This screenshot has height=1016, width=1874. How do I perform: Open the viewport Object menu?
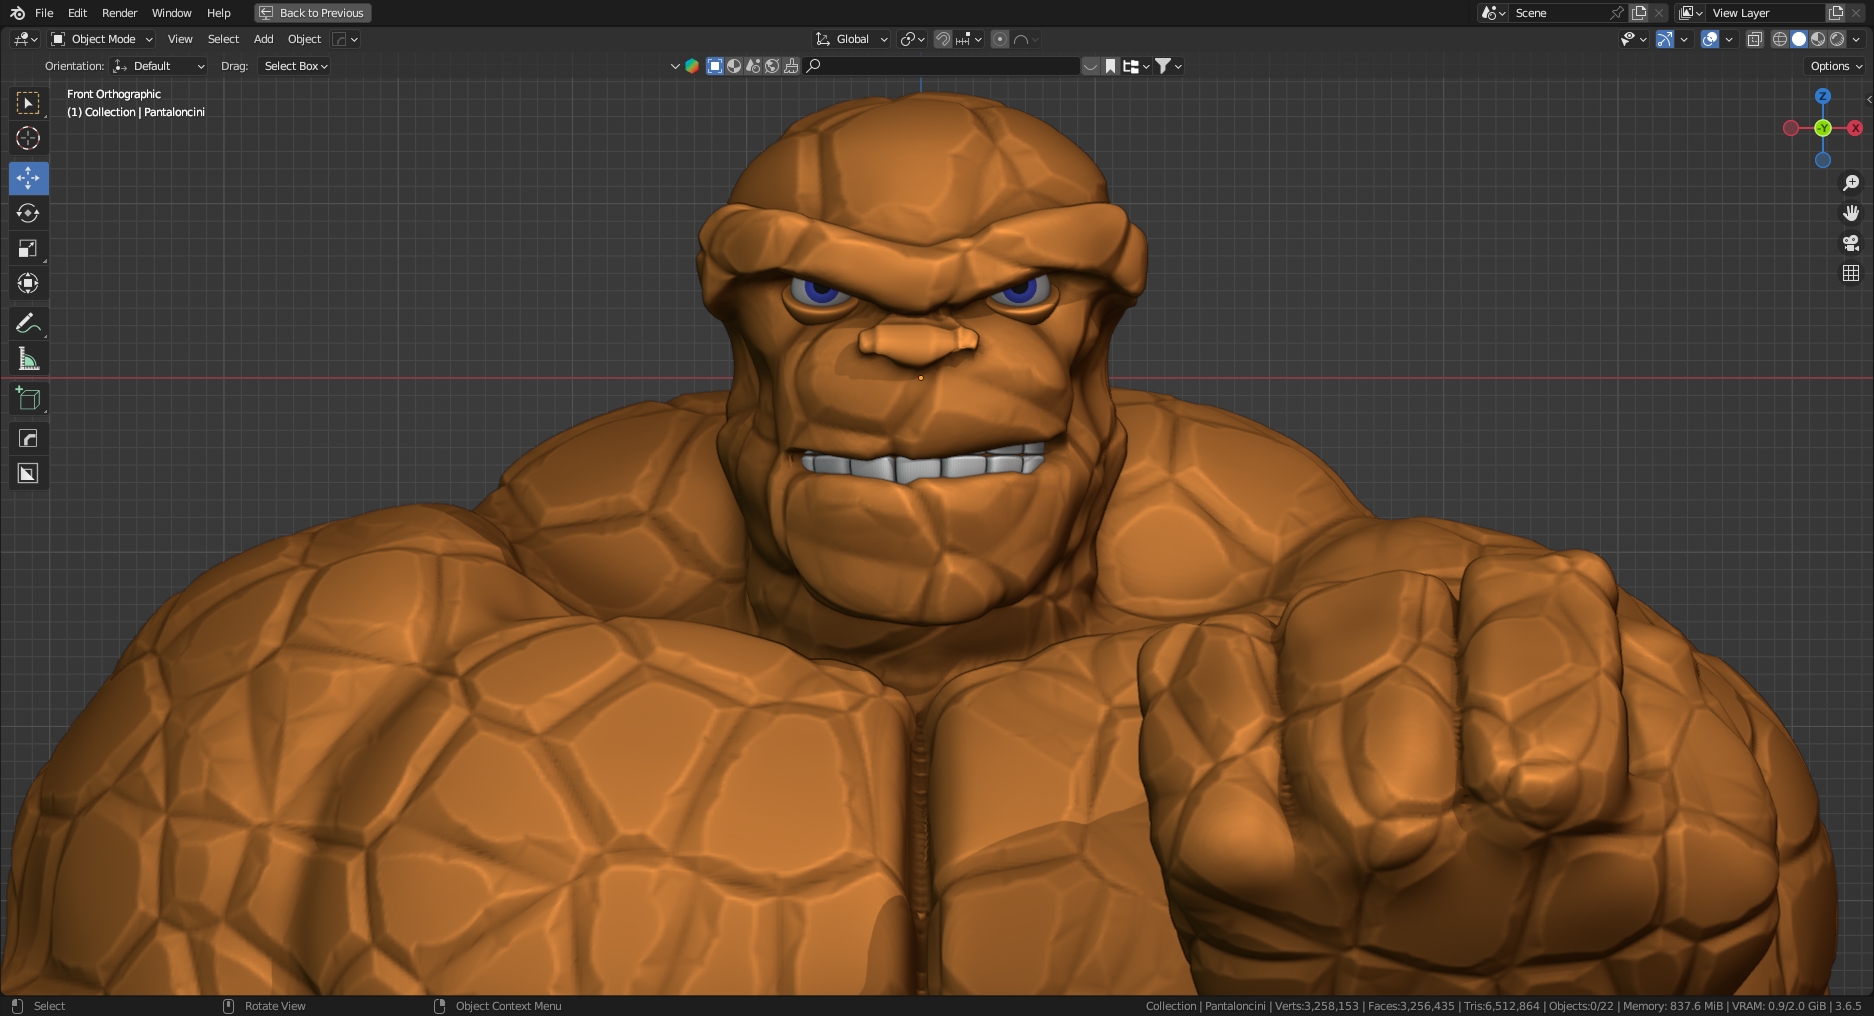[x=304, y=39]
